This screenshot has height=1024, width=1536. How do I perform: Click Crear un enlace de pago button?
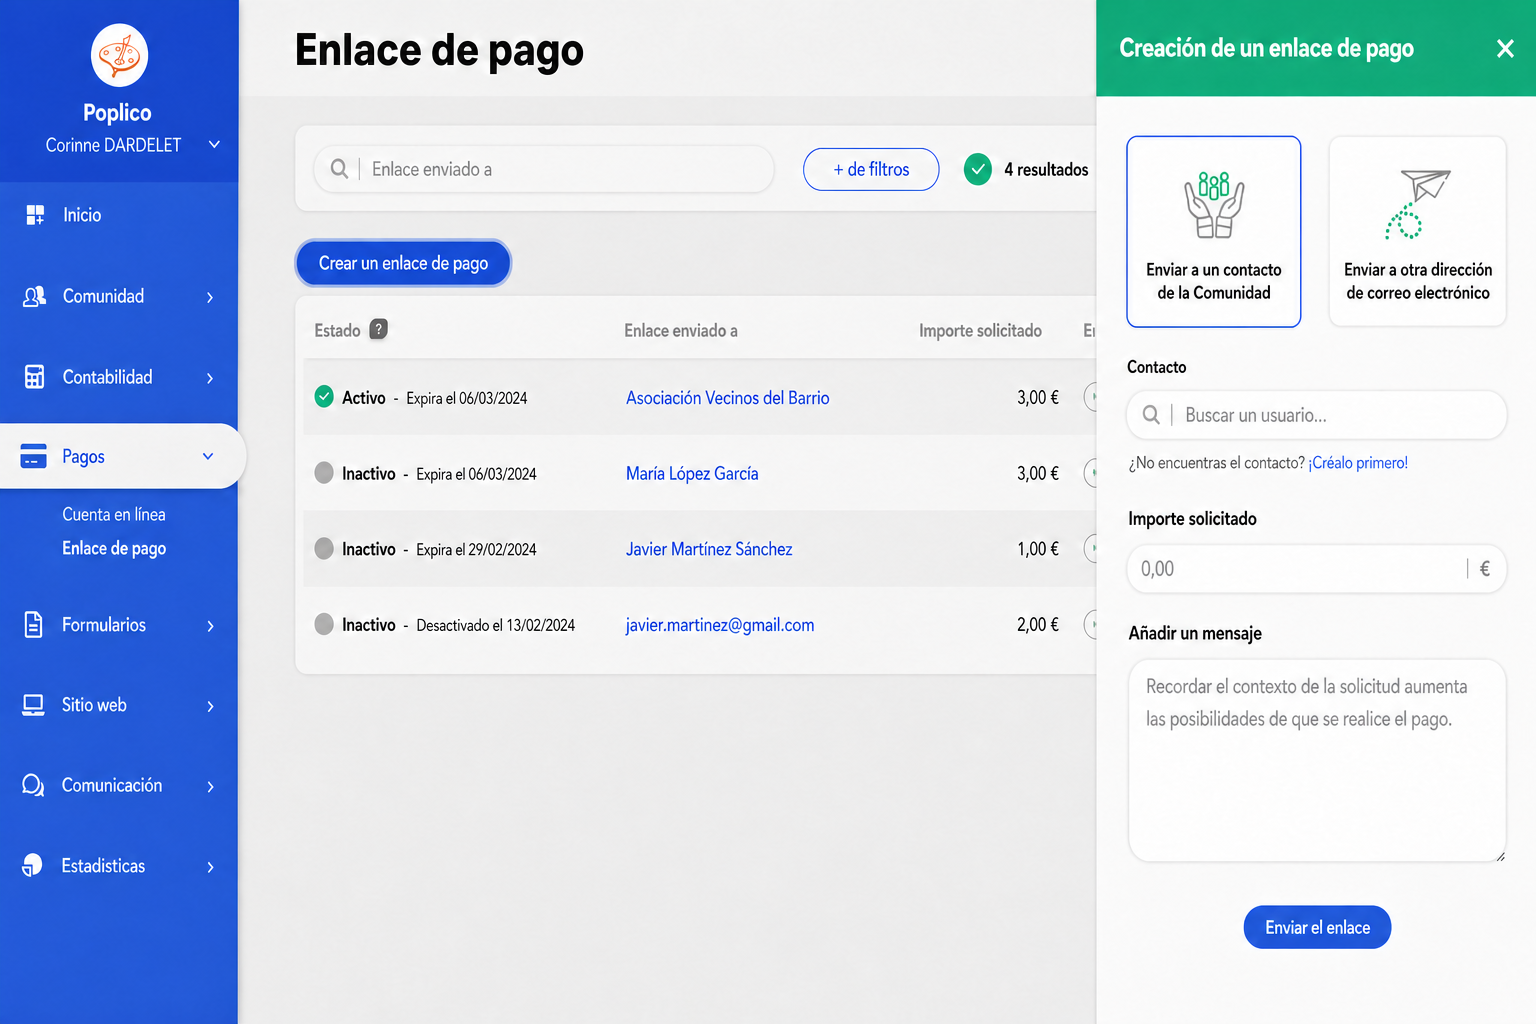click(403, 263)
